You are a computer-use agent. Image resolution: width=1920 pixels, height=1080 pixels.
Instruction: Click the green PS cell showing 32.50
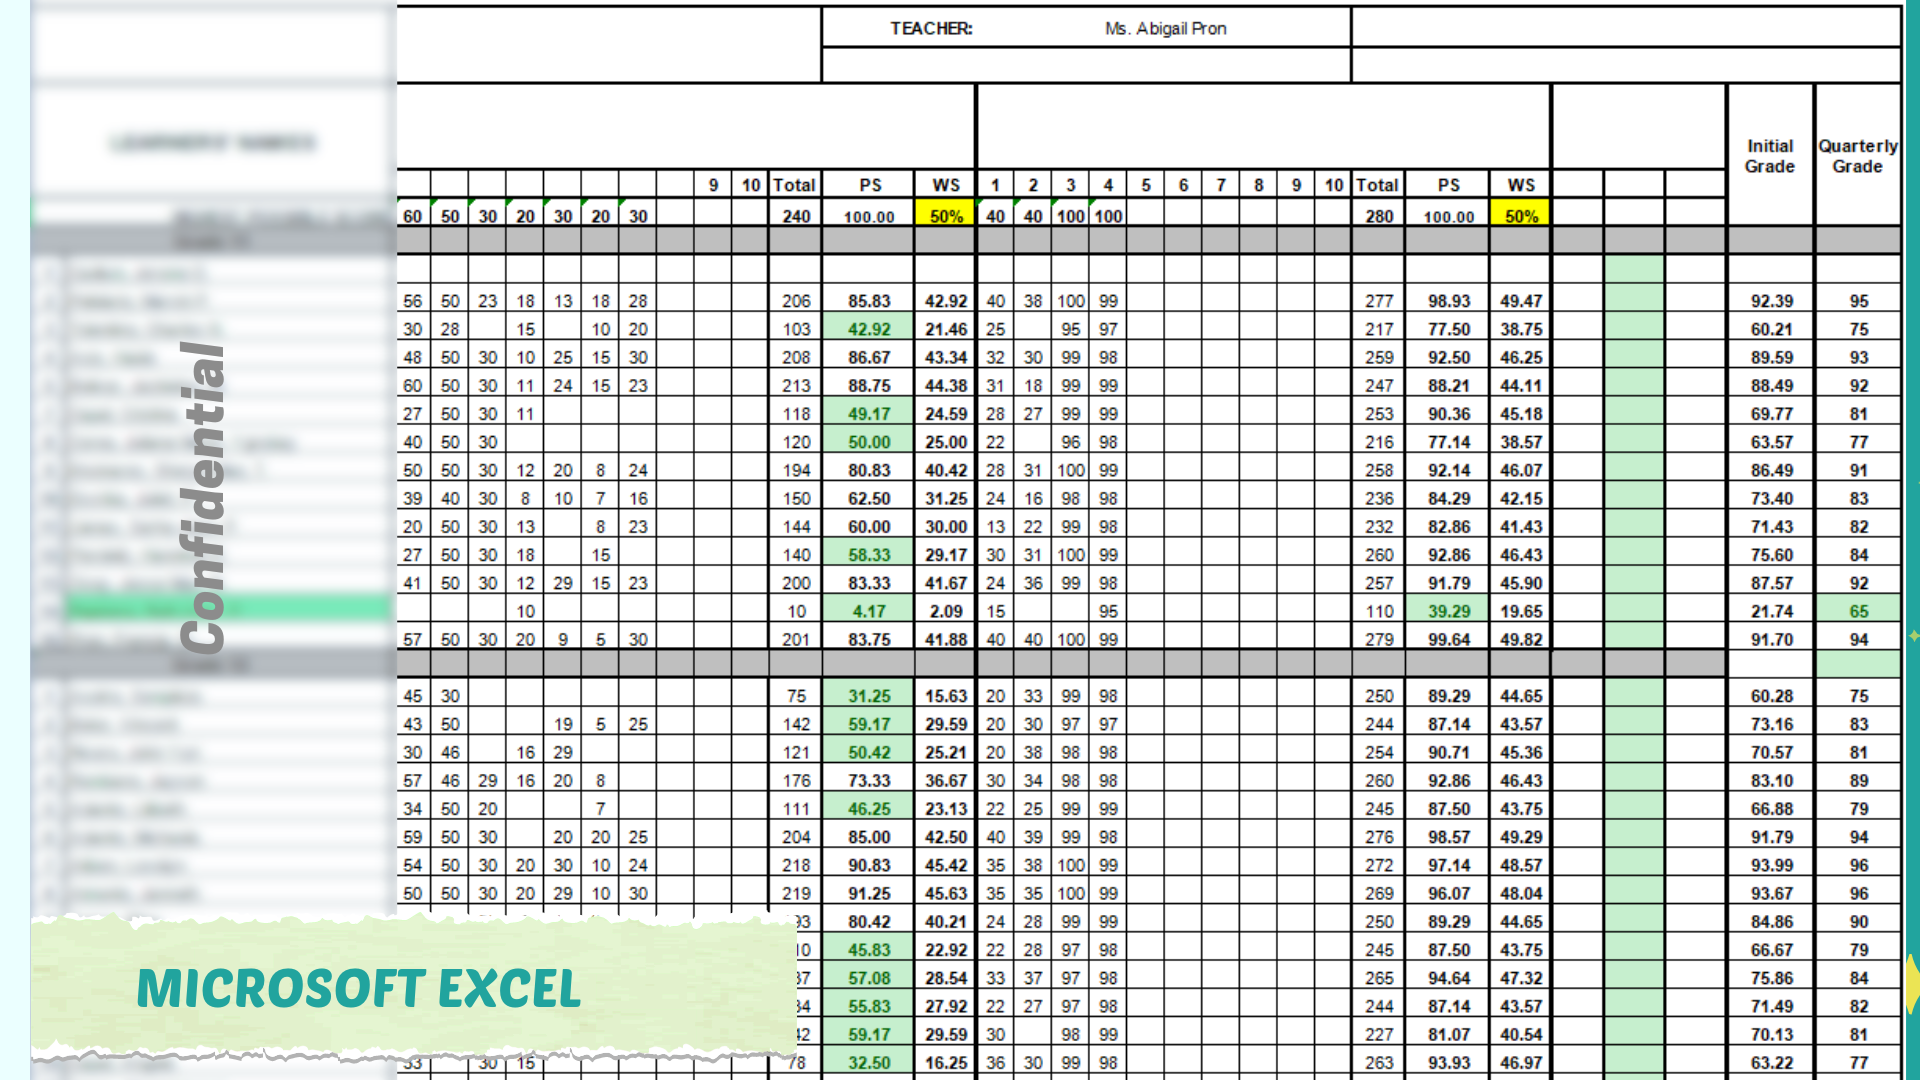click(868, 1063)
